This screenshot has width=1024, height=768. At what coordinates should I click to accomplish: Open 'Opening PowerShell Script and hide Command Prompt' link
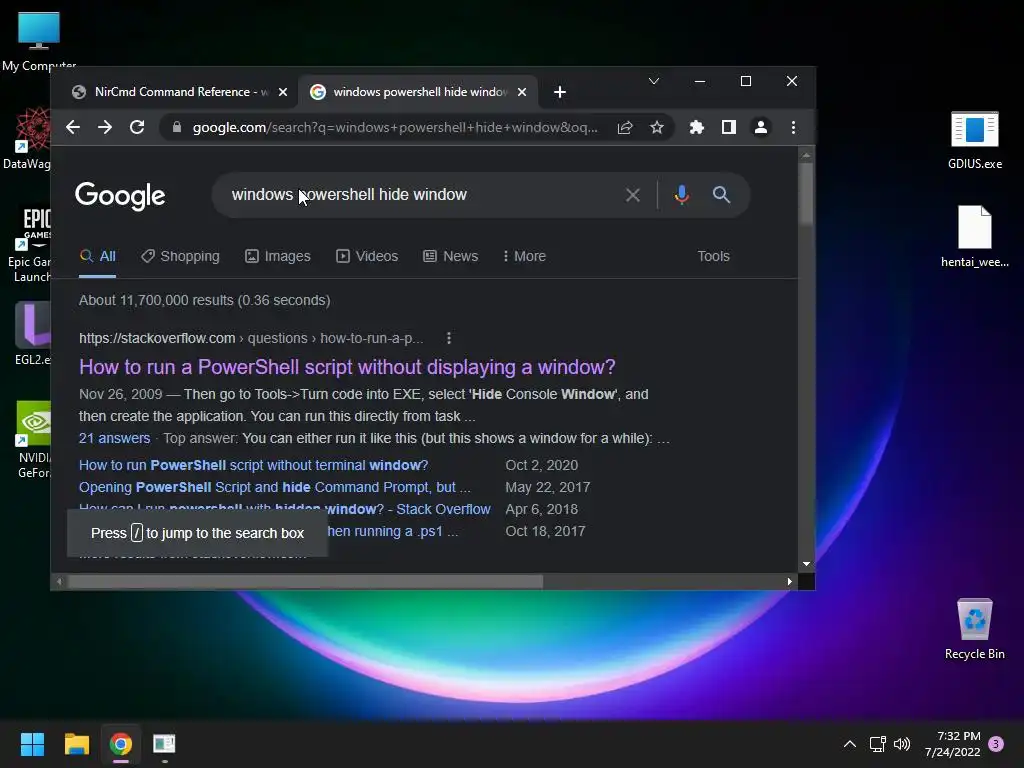coord(274,487)
